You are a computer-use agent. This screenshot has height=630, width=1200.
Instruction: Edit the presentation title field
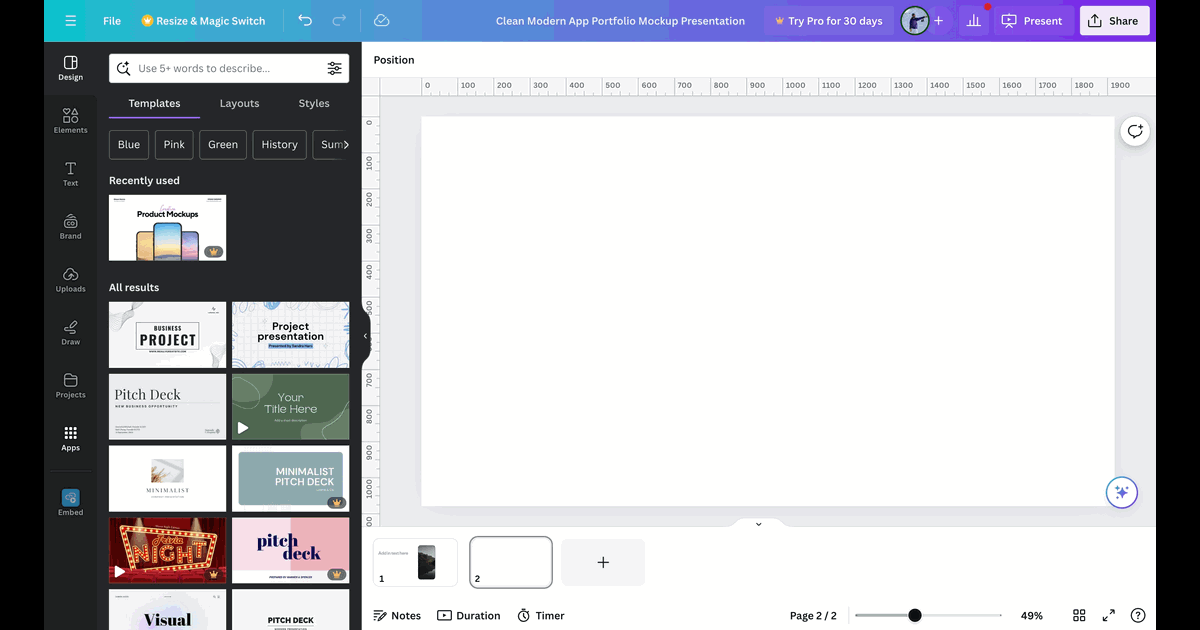pyautogui.click(x=620, y=21)
